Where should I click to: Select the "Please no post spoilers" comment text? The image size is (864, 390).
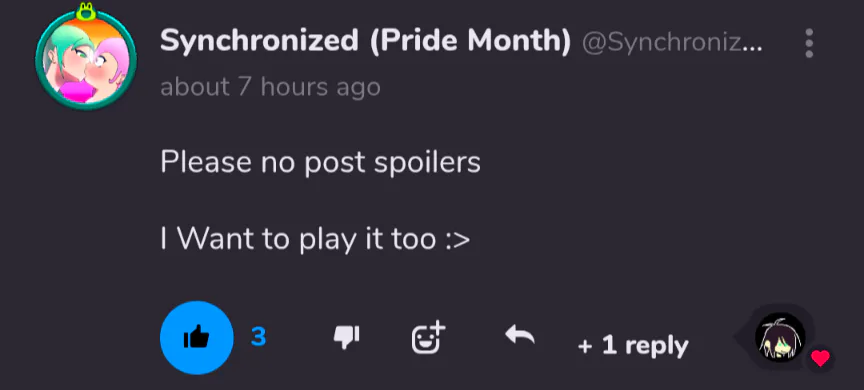(320, 162)
